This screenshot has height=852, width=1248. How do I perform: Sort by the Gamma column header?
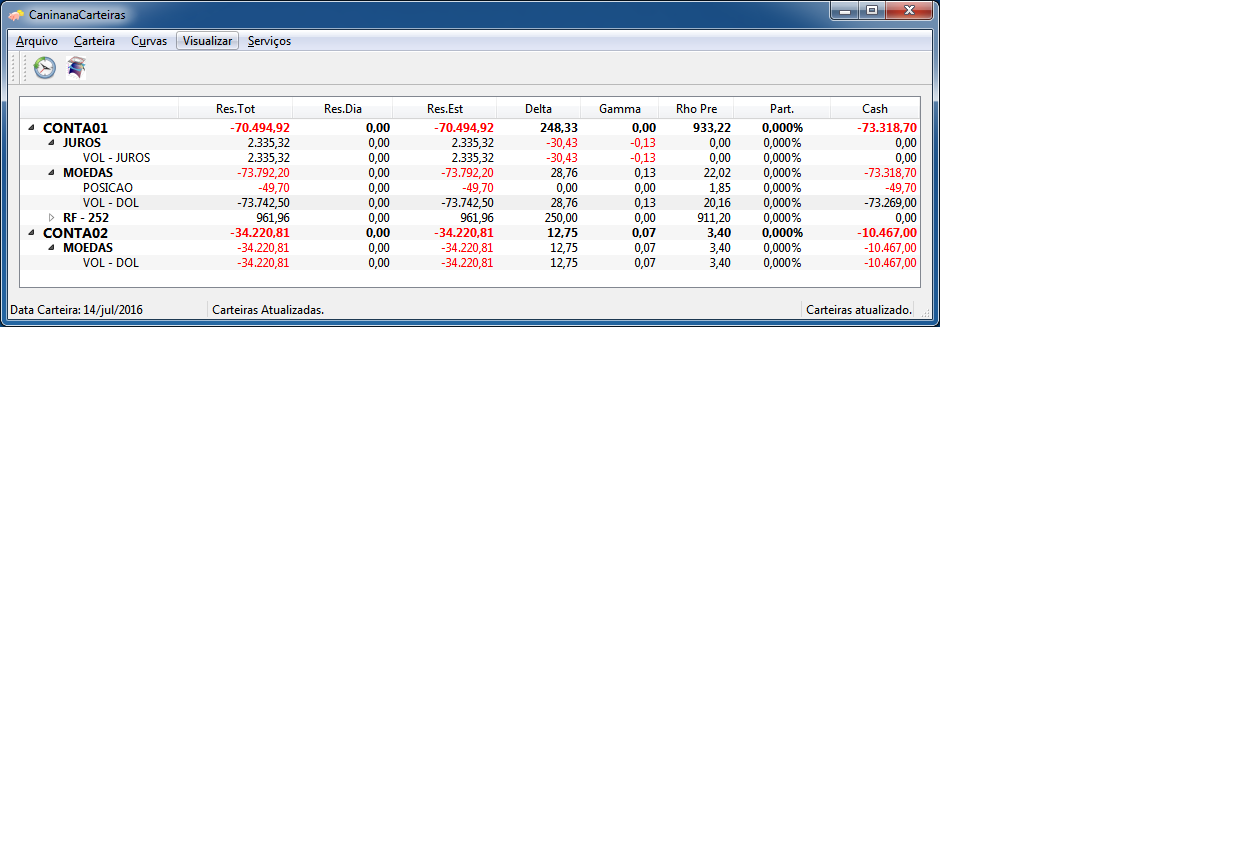pyautogui.click(x=620, y=108)
